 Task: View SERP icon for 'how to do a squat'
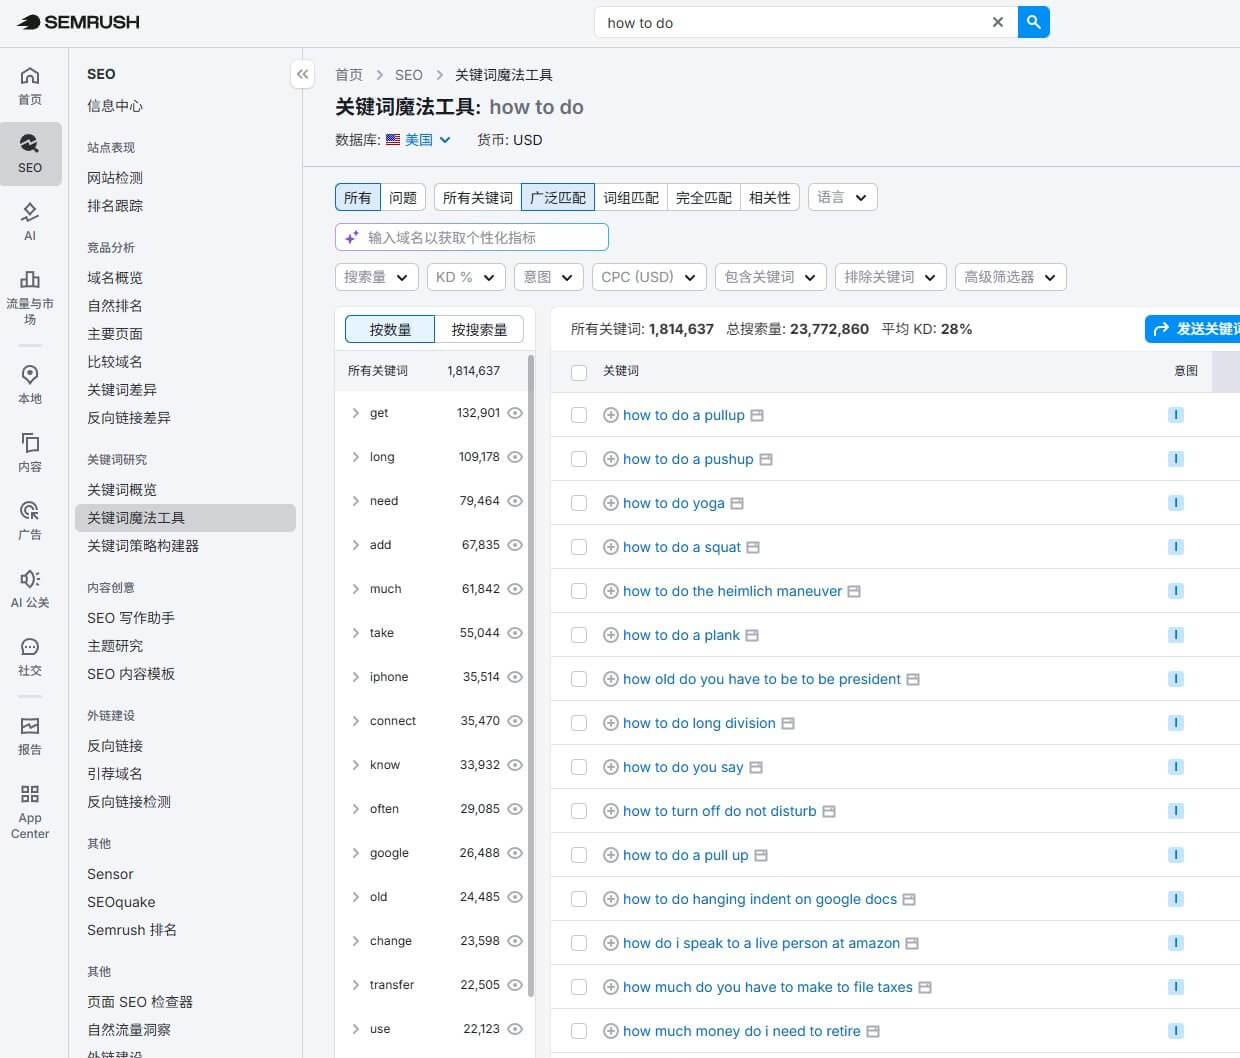point(753,547)
